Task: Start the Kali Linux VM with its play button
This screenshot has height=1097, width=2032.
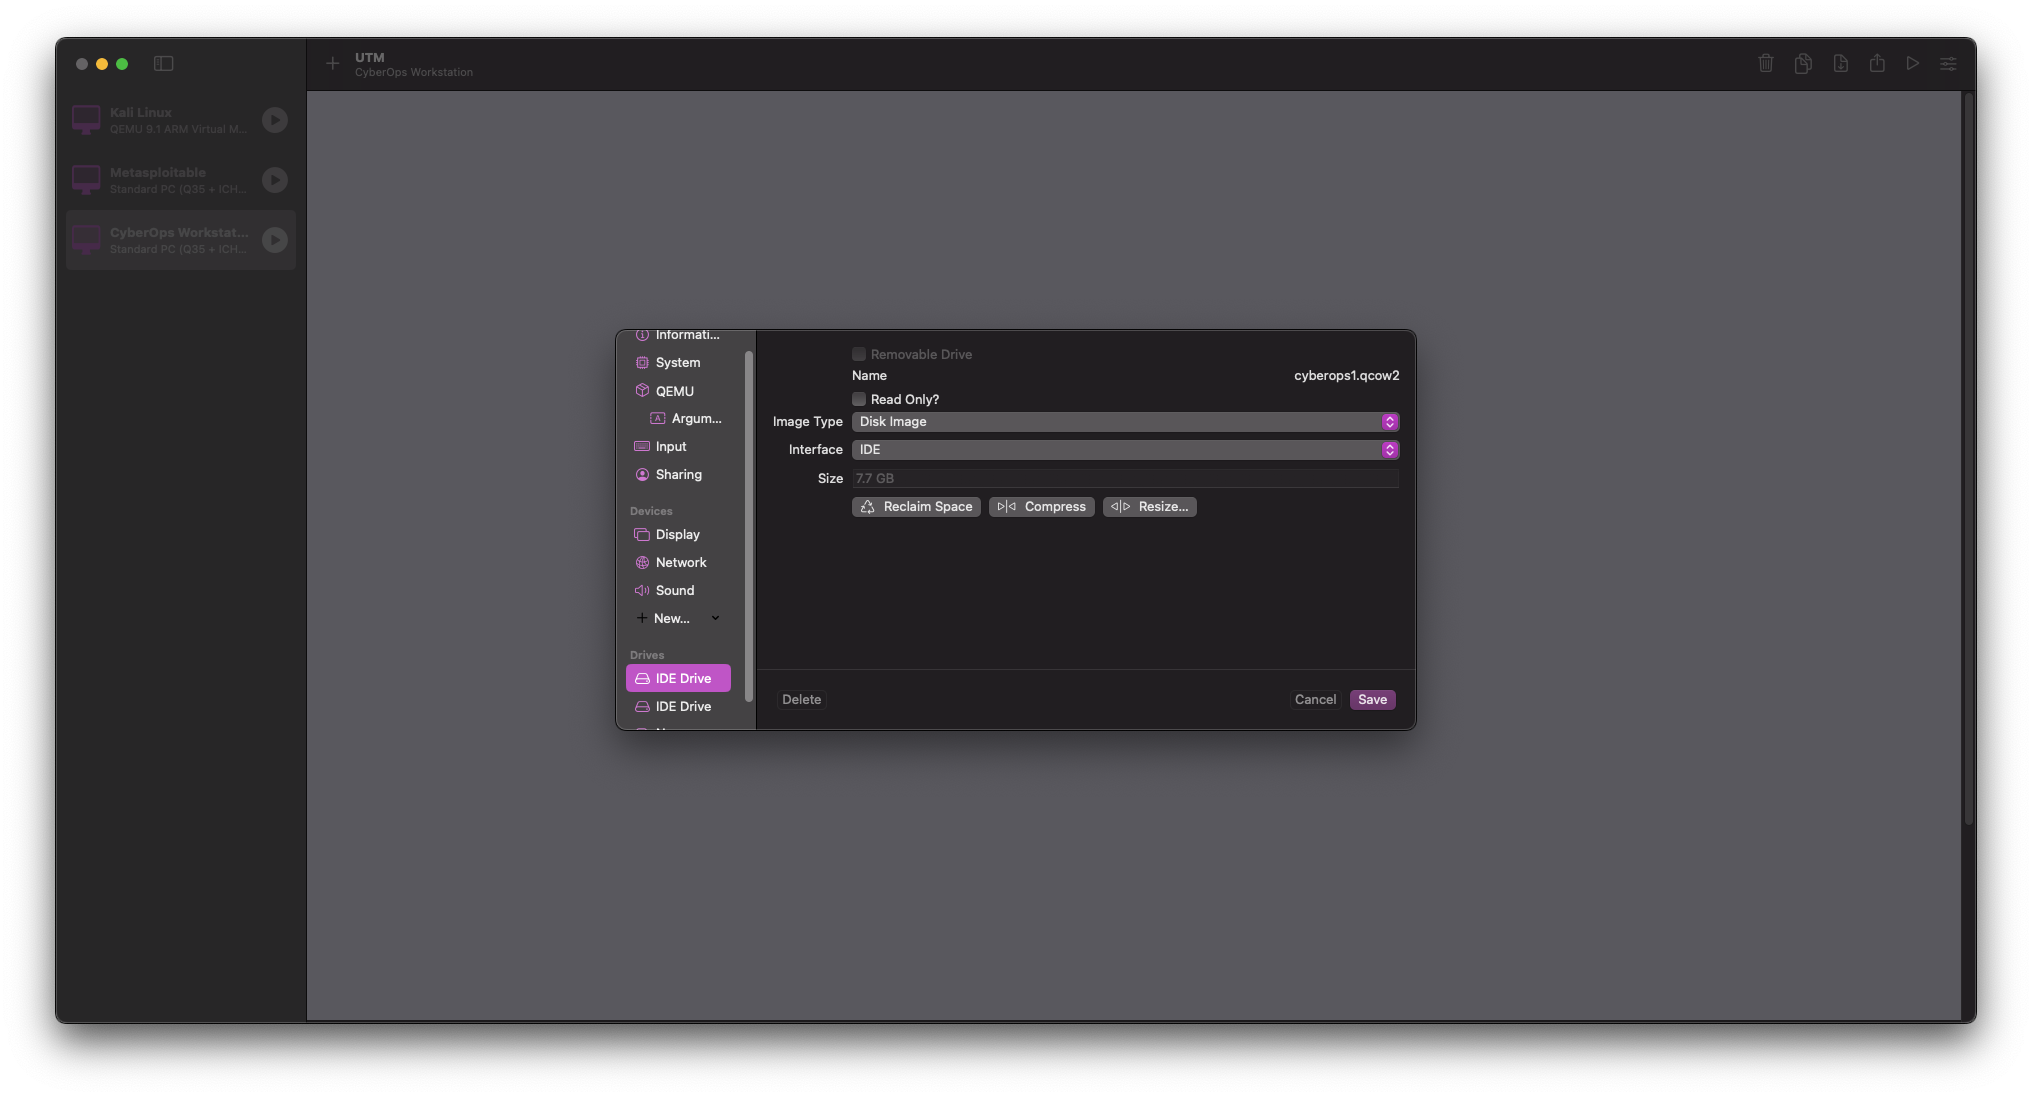Action: (275, 120)
